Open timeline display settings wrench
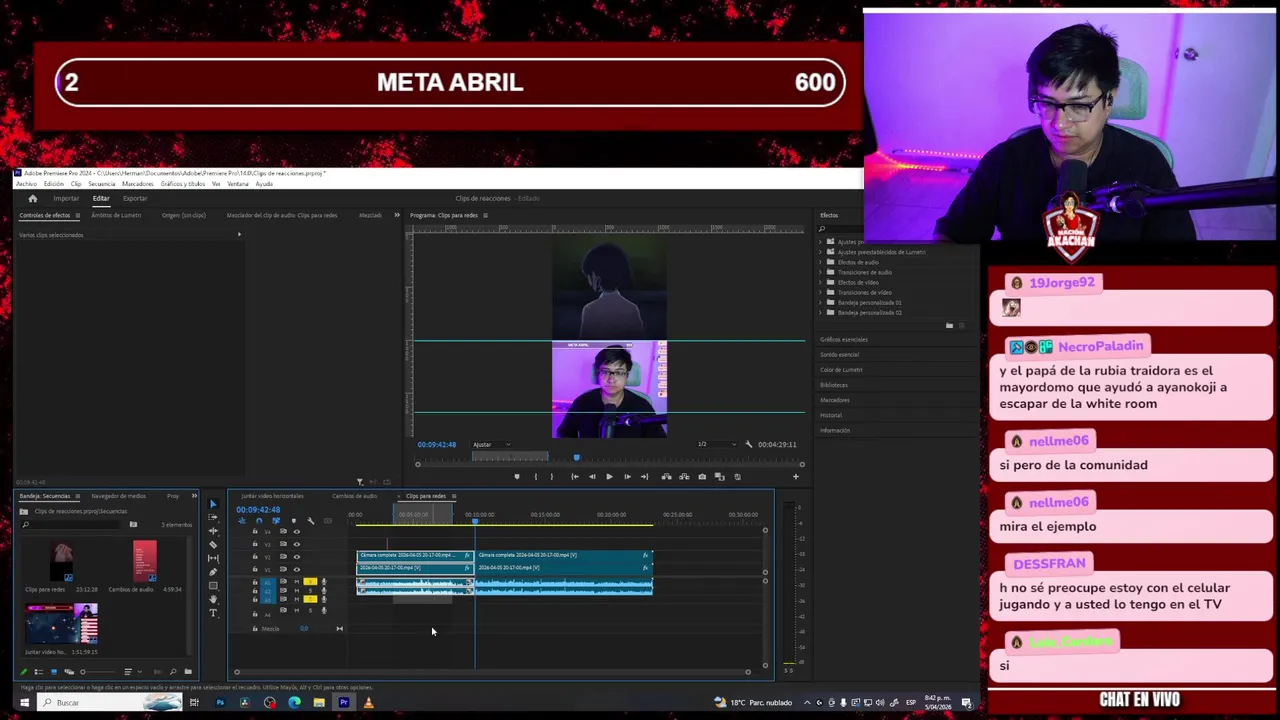Viewport: 1280px width, 720px height. pyautogui.click(x=310, y=521)
